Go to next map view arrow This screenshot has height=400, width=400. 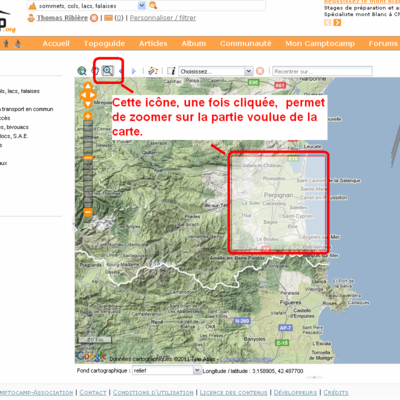[134, 71]
